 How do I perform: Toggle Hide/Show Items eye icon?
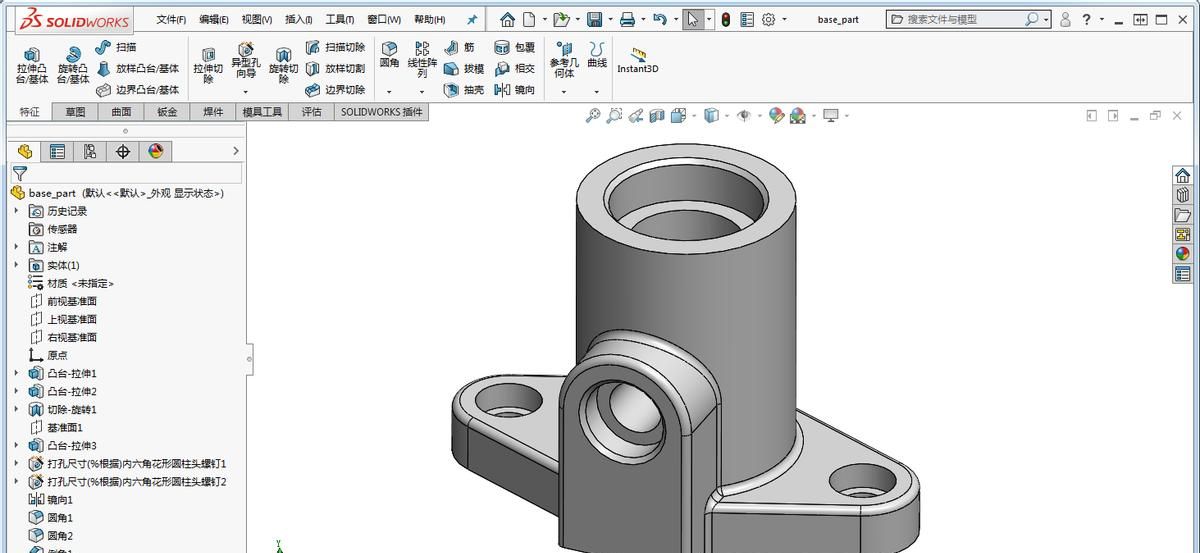pos(743,116)
